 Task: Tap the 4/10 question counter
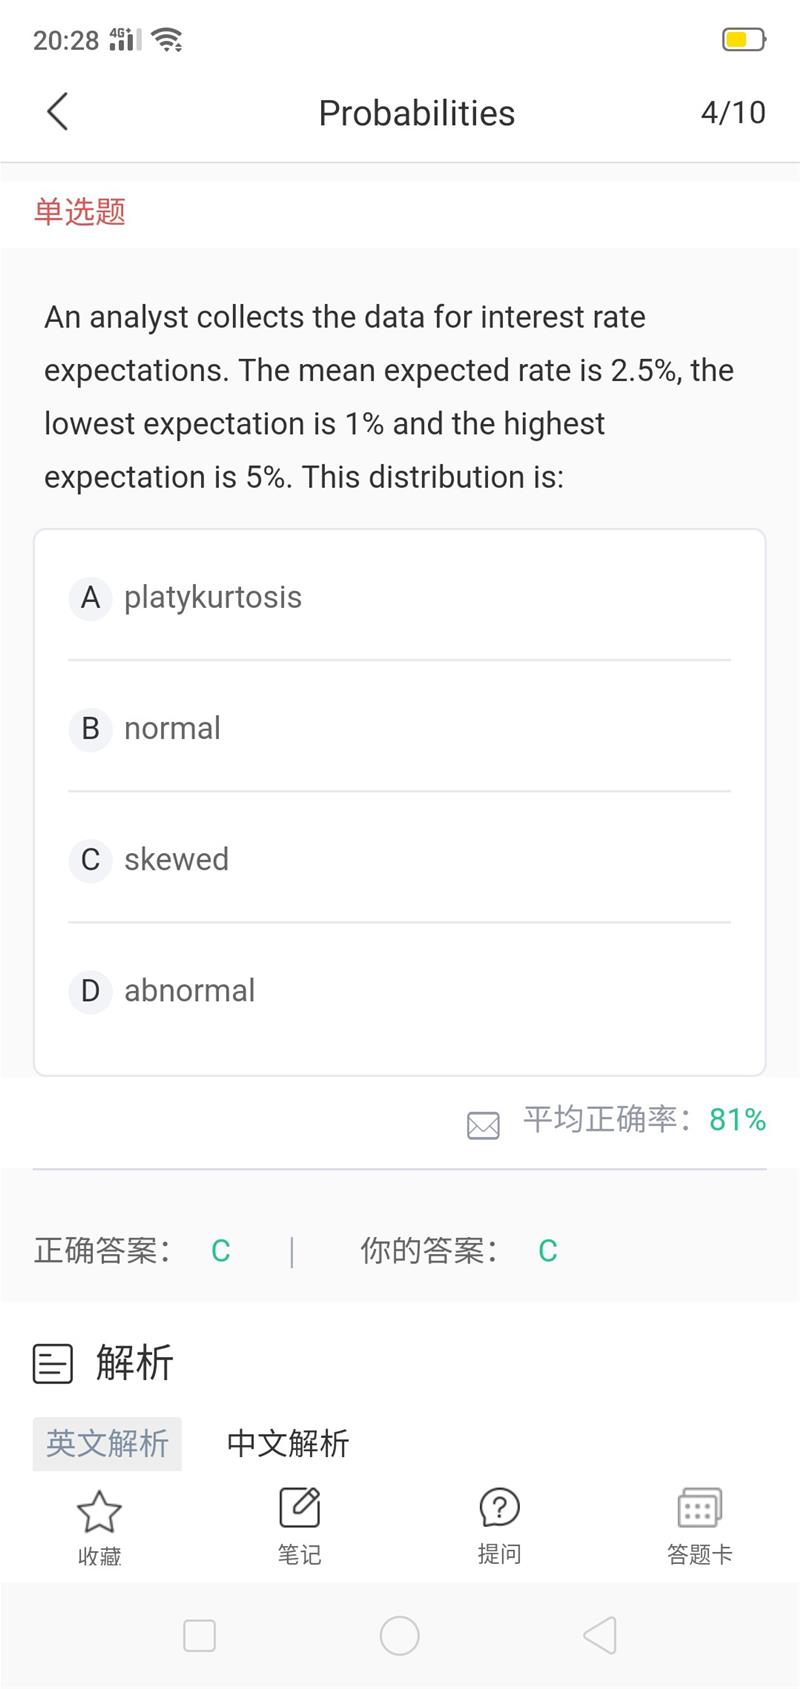733,112
